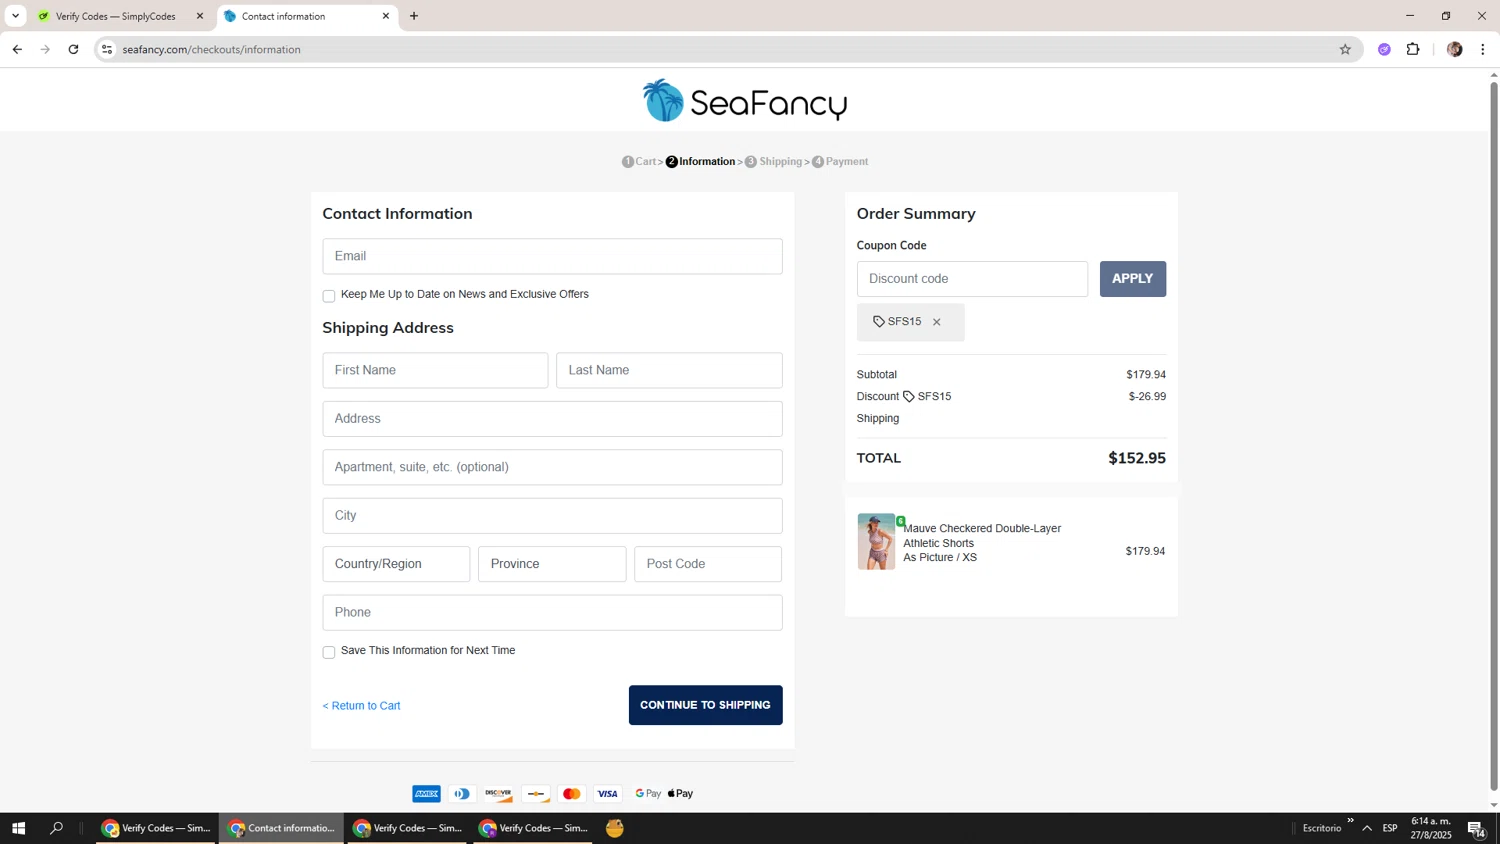Enable Keep Me Up to Date checkbox
Viewport: 1500px width, 844px height.
coord(328,296)
